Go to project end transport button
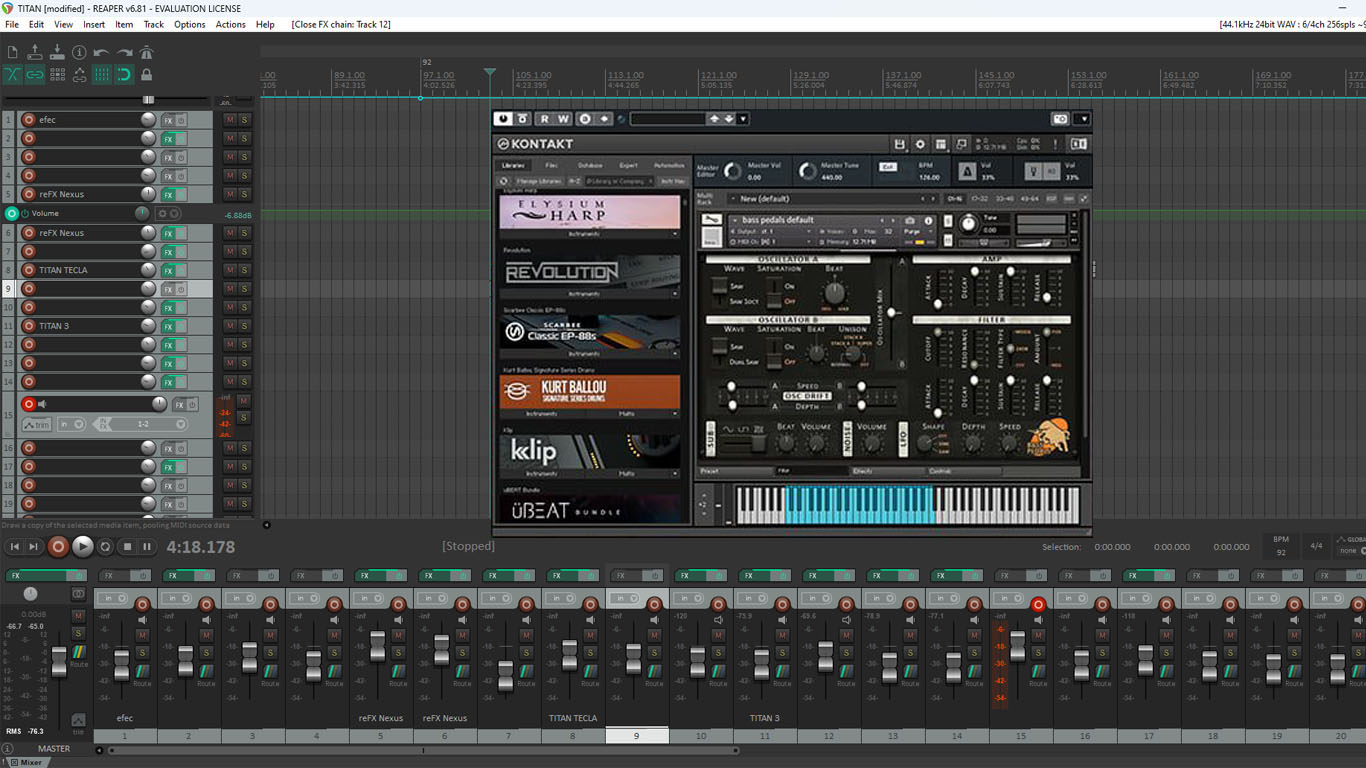The height and width of the screenshot is (768, 1366). 33,547
